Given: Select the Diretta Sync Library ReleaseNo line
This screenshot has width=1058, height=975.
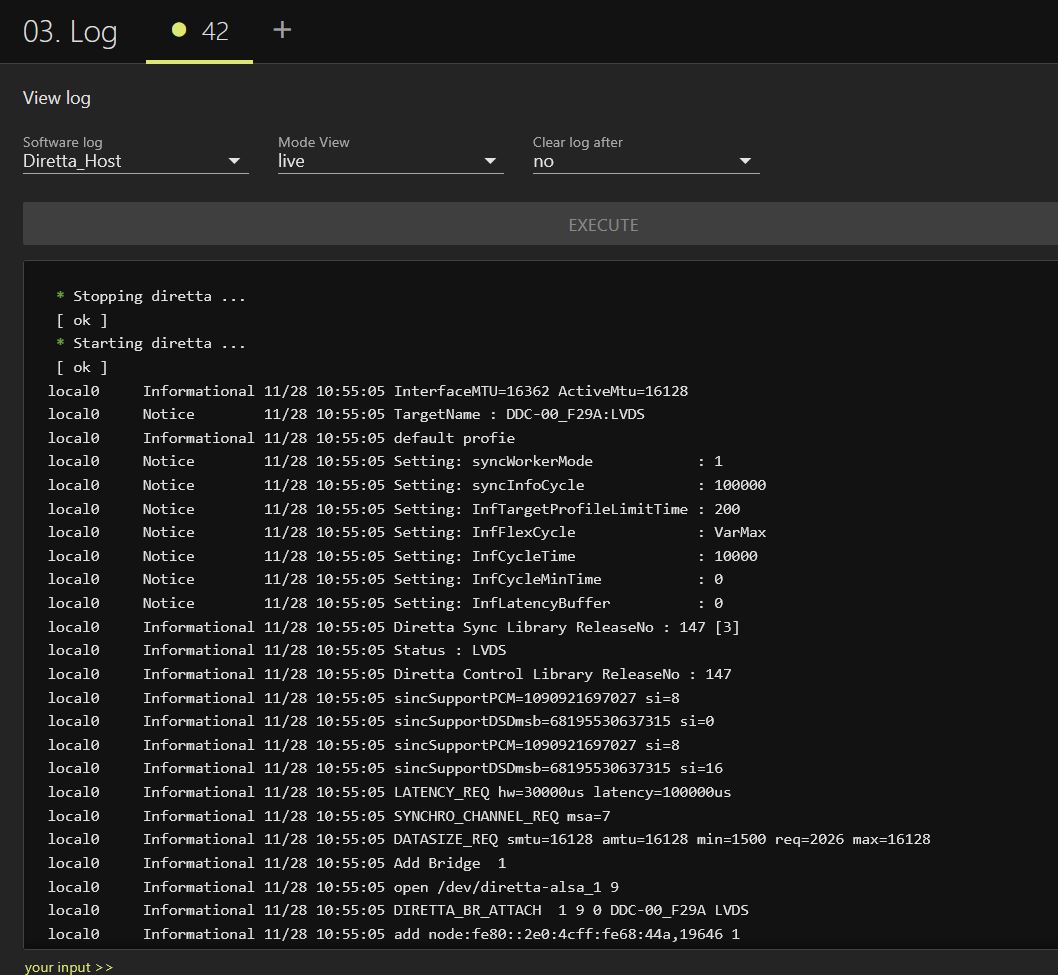Looking at the screenshot, I should 393,628.
